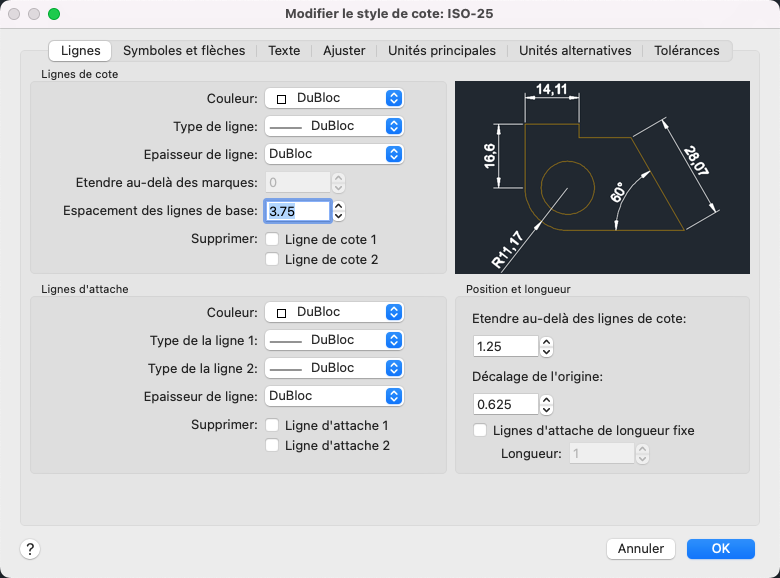Image resolution: width=780 pixels, height=578 pixels.
Task: Toggle Lignes d'attache de longueur fixe
Action: (x=480, y=430)
